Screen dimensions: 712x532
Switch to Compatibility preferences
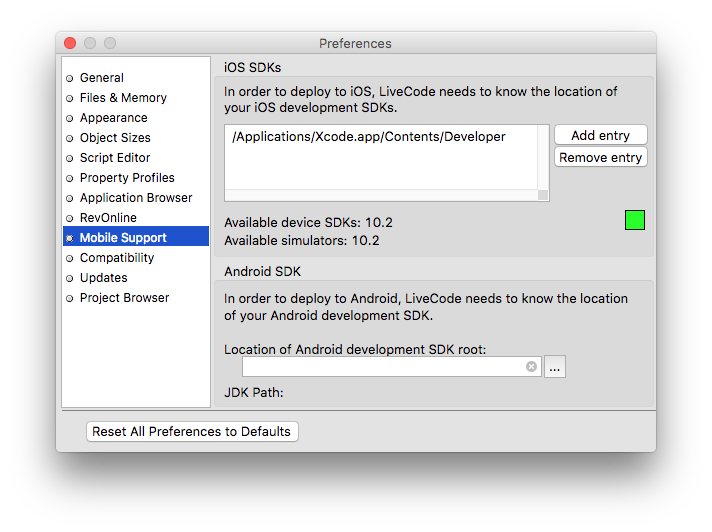(x=117, y=258)
